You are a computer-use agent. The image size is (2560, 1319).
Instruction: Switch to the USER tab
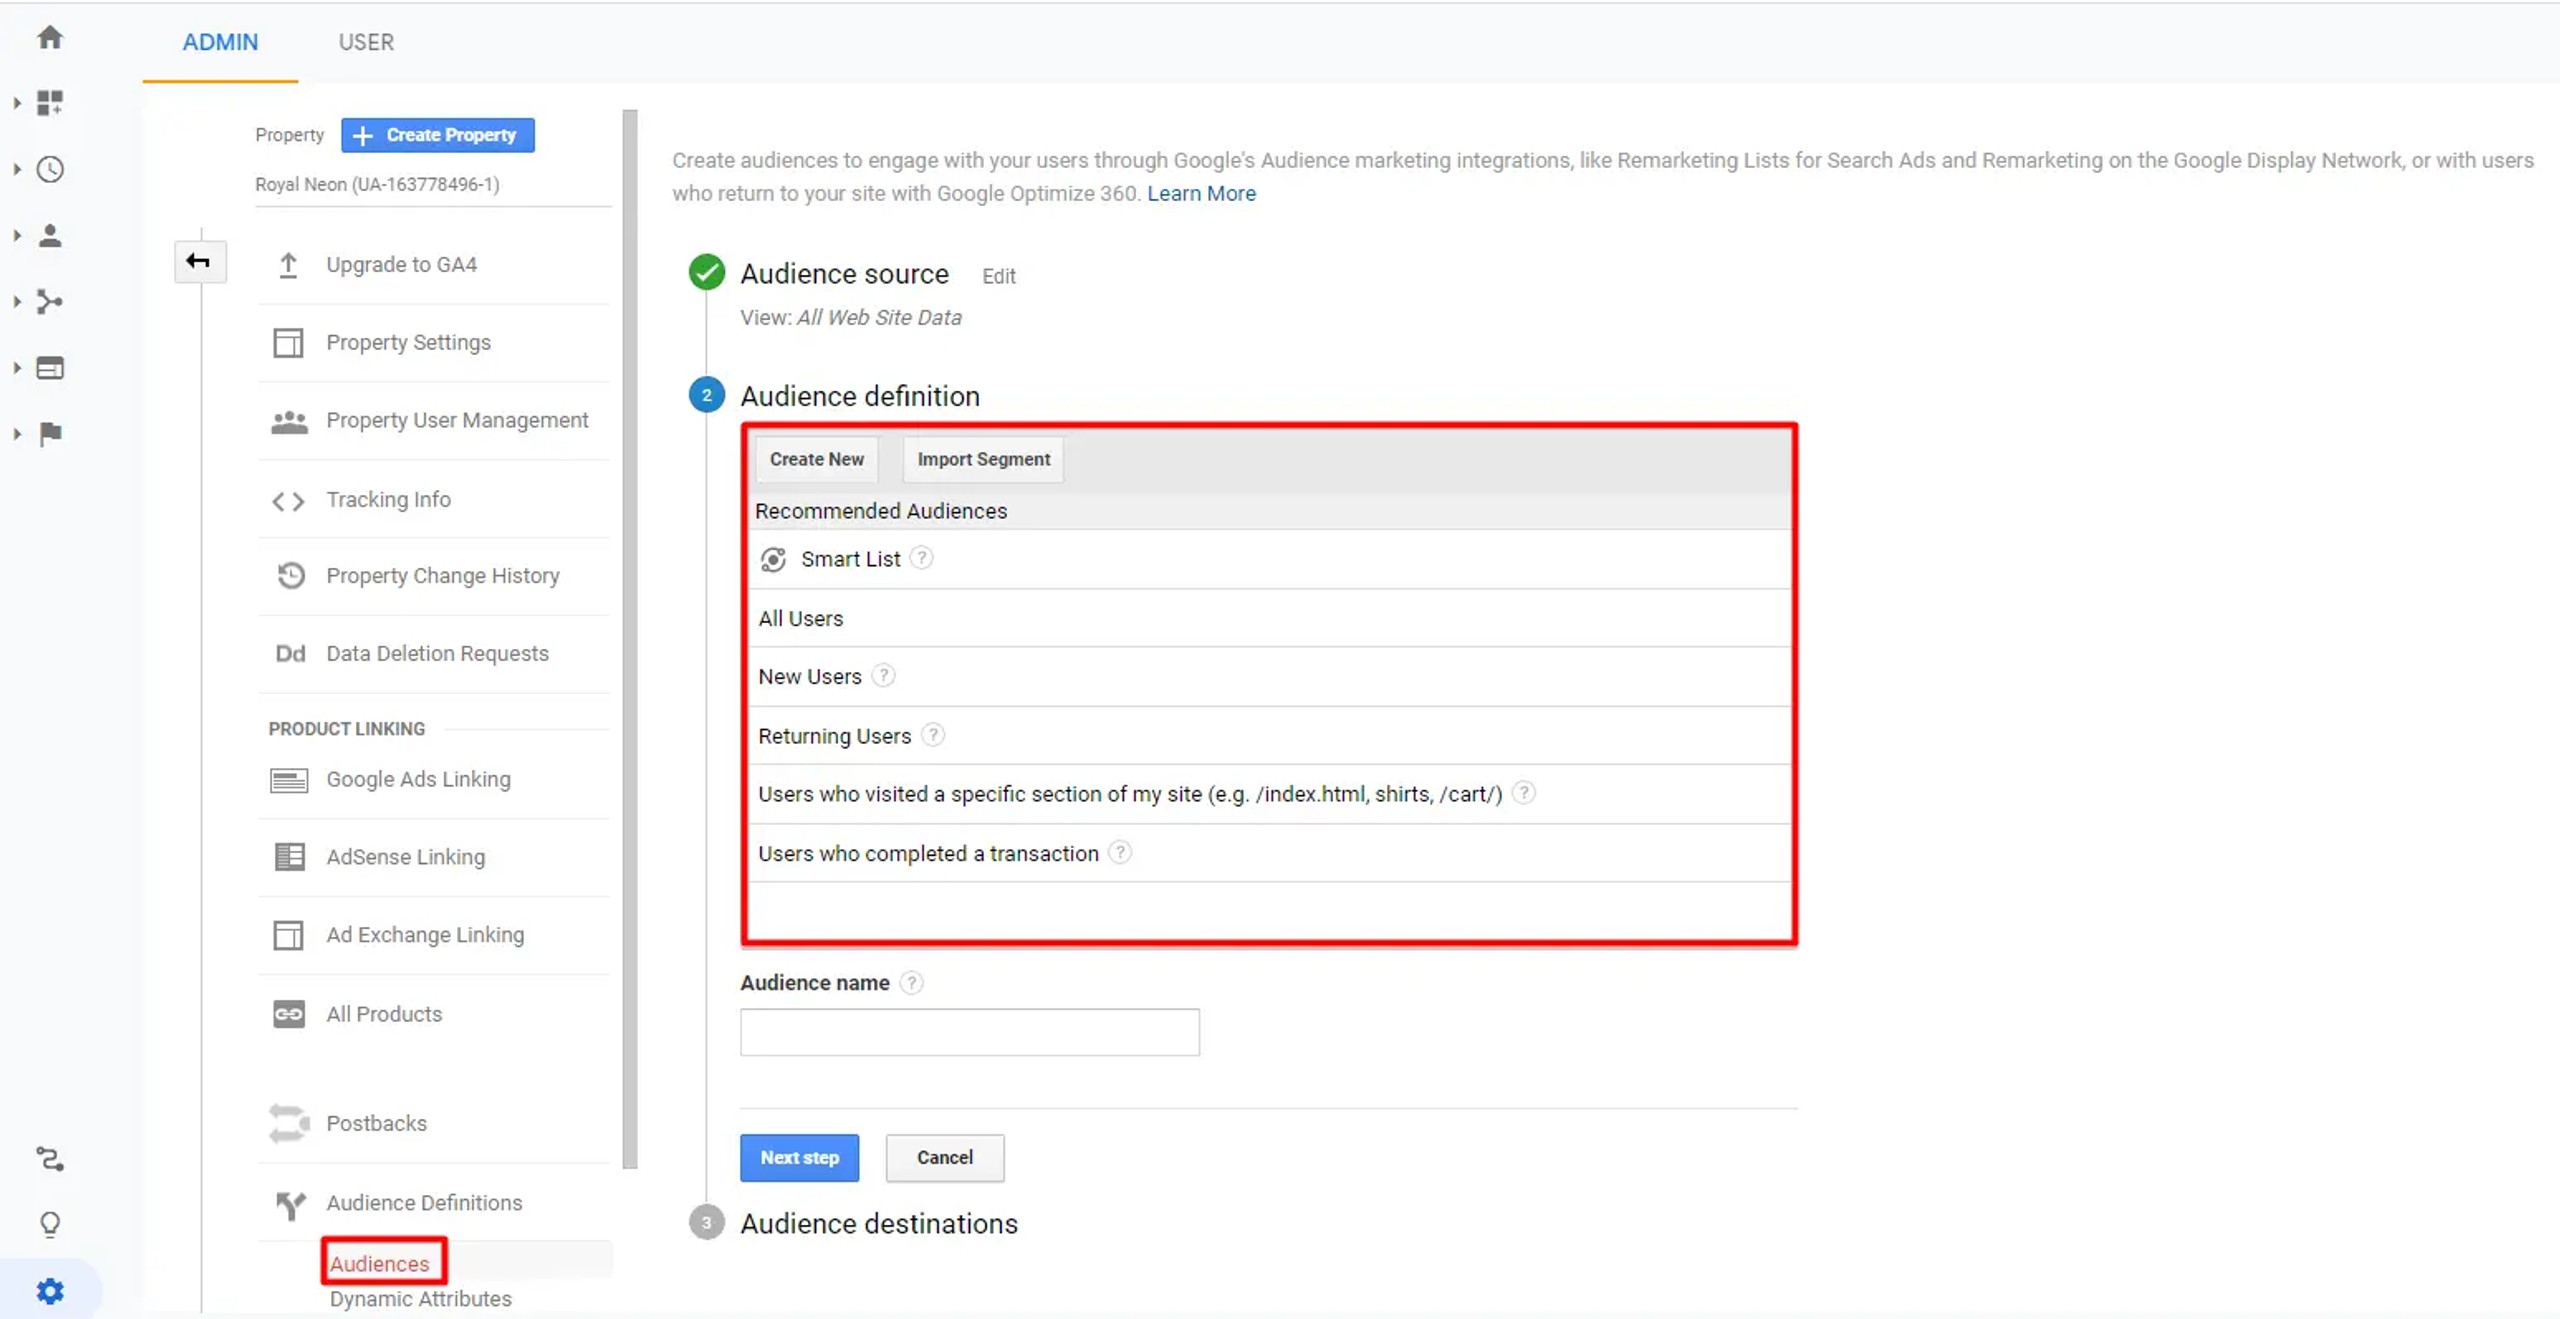[x=366, y=42]
